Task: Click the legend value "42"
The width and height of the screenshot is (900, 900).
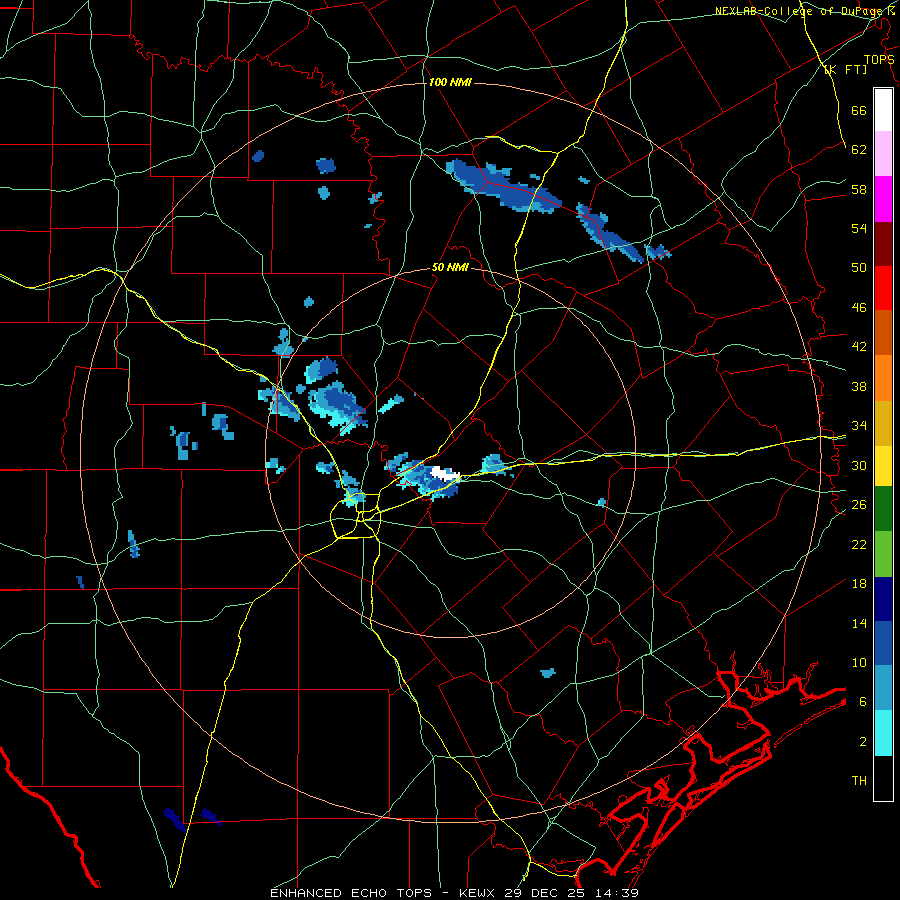Action: click(x=859, y=346)
